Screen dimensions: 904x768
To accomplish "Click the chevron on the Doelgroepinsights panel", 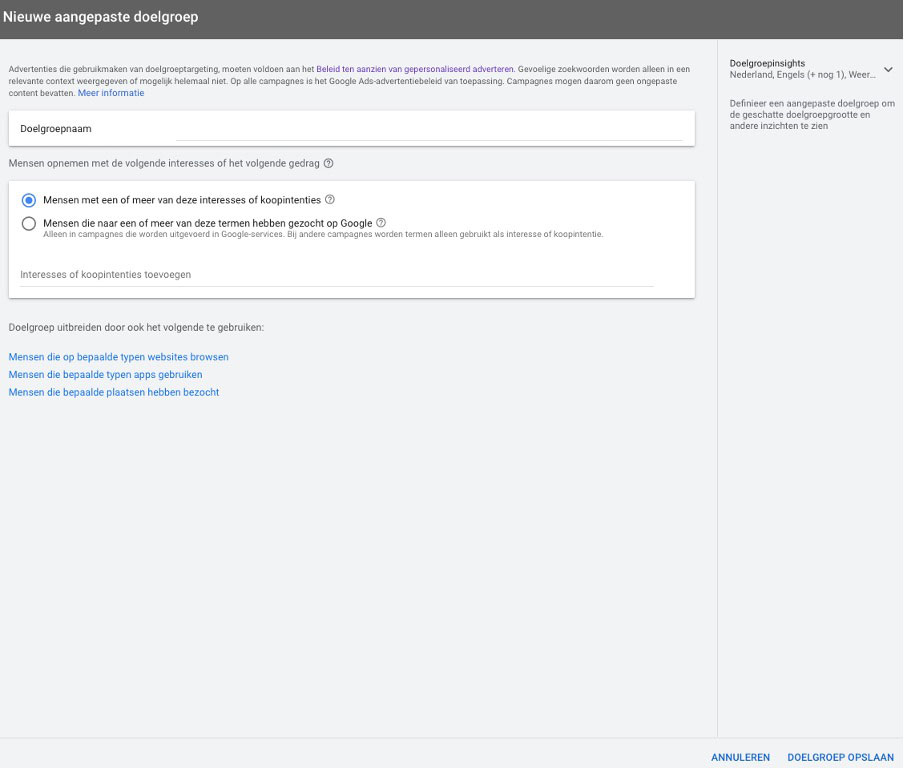I will (x=887, y=71).
